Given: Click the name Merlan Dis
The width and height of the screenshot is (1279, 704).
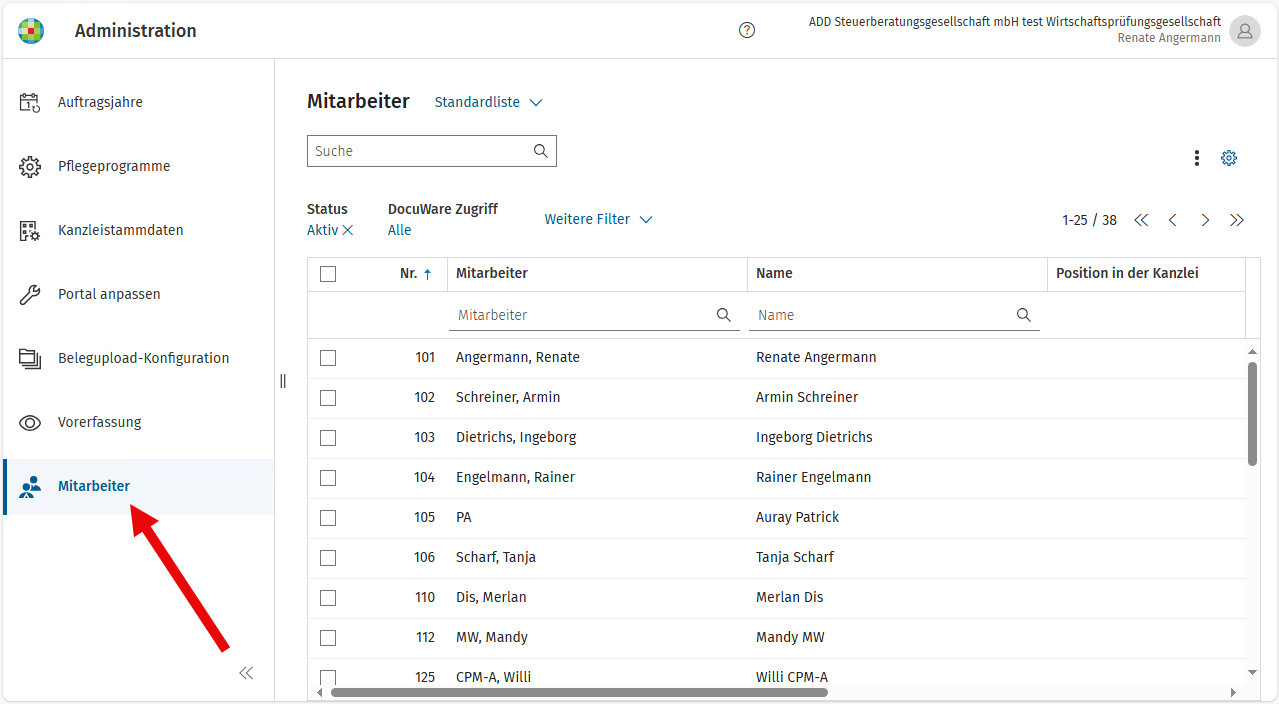Looking at the screenshot, I should 790,597.
